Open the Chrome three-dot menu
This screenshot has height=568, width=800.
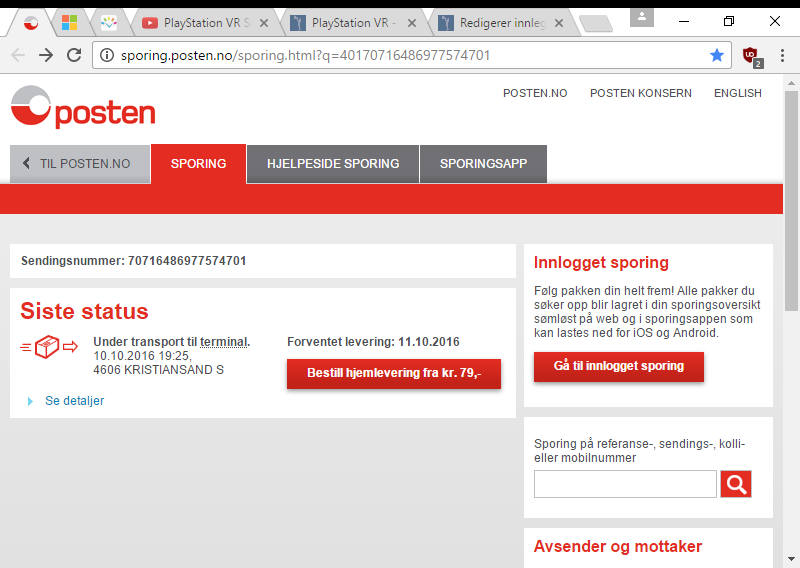[x=782, y=56]
